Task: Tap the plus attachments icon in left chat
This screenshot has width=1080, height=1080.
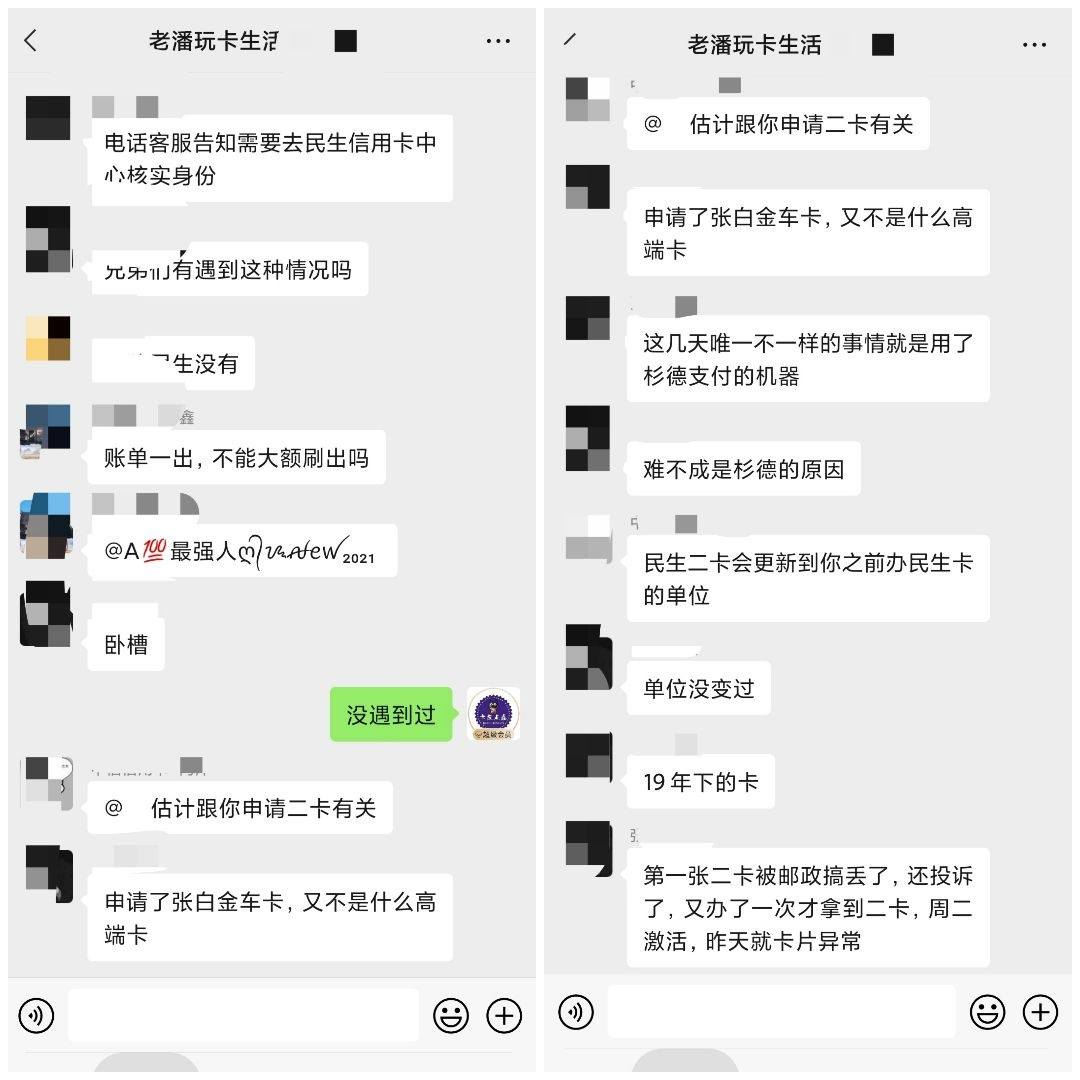Action: [504, 1015]
